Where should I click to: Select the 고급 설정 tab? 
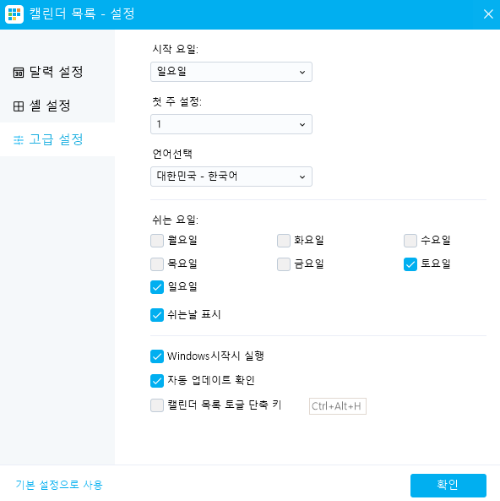(57, 140)
